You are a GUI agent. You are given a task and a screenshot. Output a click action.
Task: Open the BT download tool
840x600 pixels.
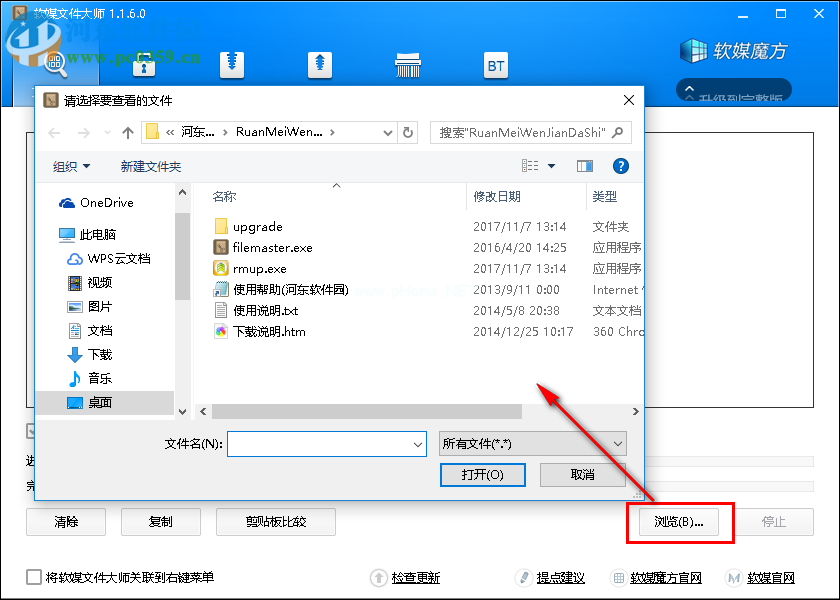pyautogui.click(x=496, y=63)
